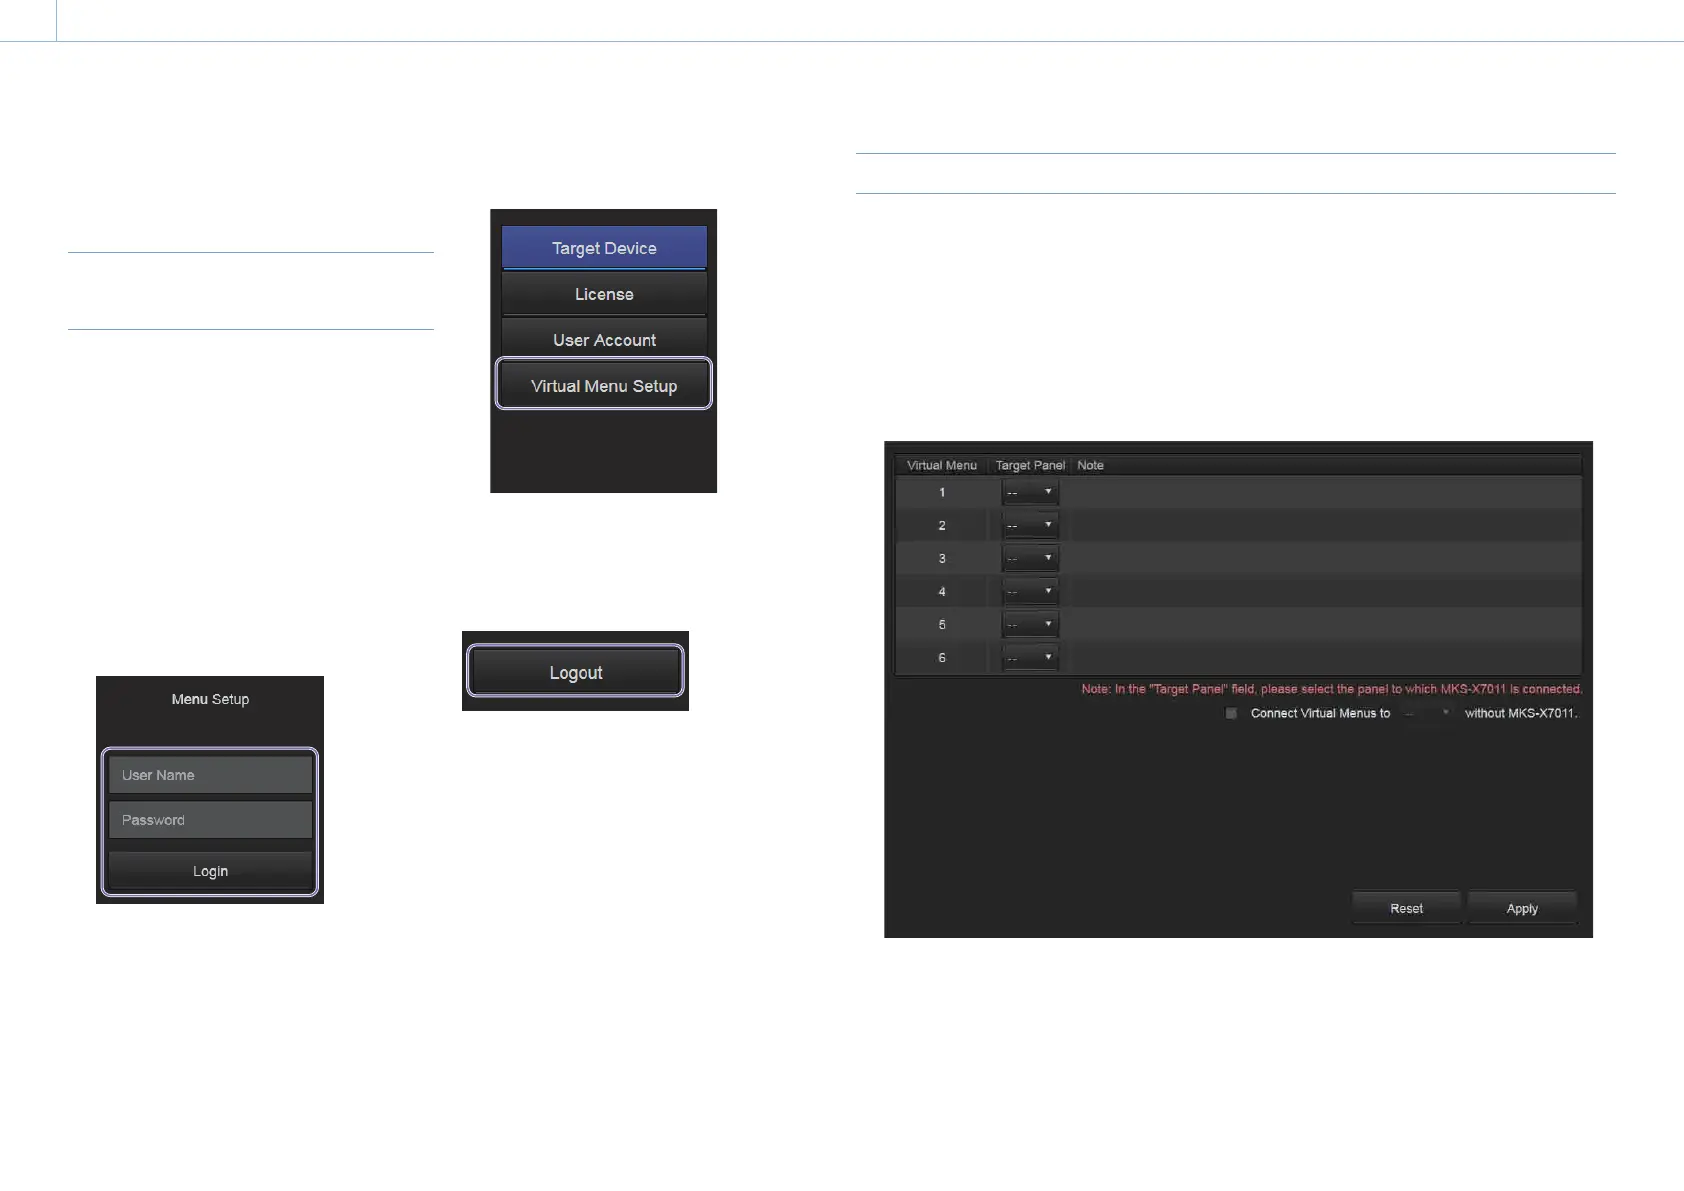1684x1191 pixels.
Task: Click Apply to save virtual menu settings
Action: (1522, 908)
